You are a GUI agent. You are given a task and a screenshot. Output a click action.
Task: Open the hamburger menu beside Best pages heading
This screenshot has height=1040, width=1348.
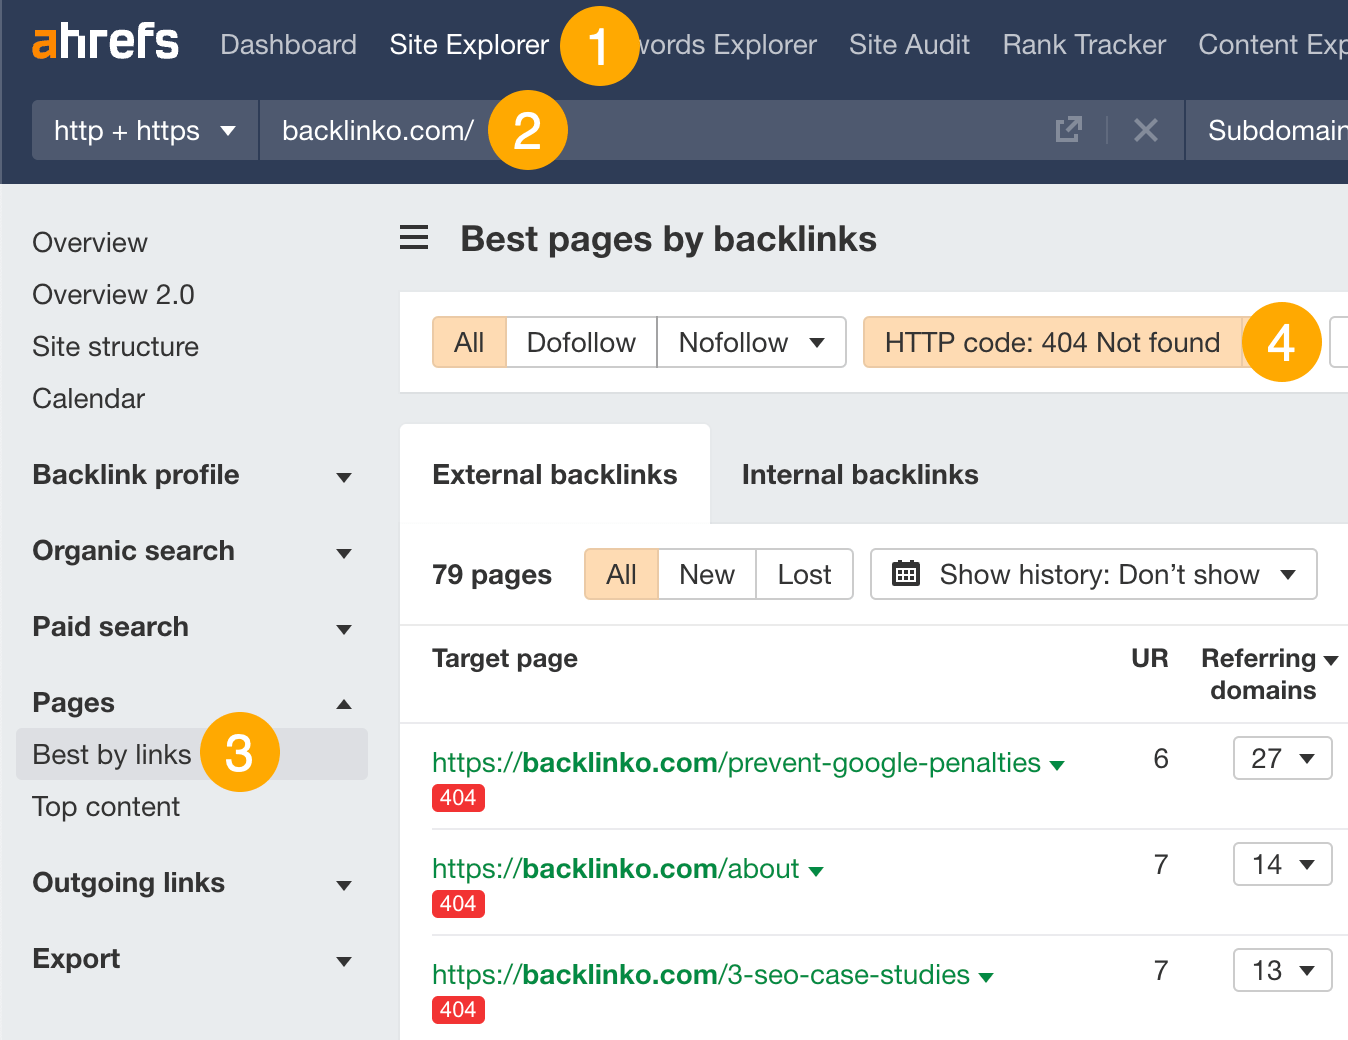click(414, 238)
